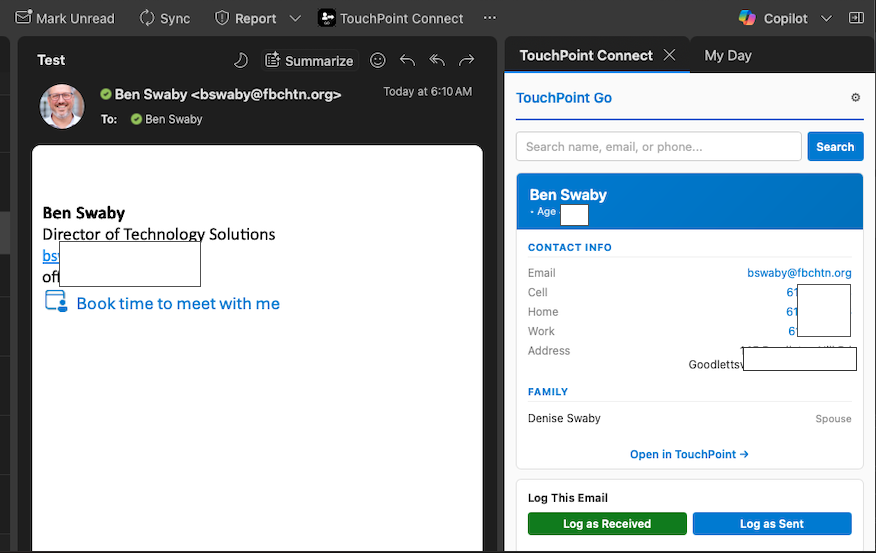Click the Today at 6:10 AM timestamp
Viewport: 876px width, 553px height.
click(427, 92)
